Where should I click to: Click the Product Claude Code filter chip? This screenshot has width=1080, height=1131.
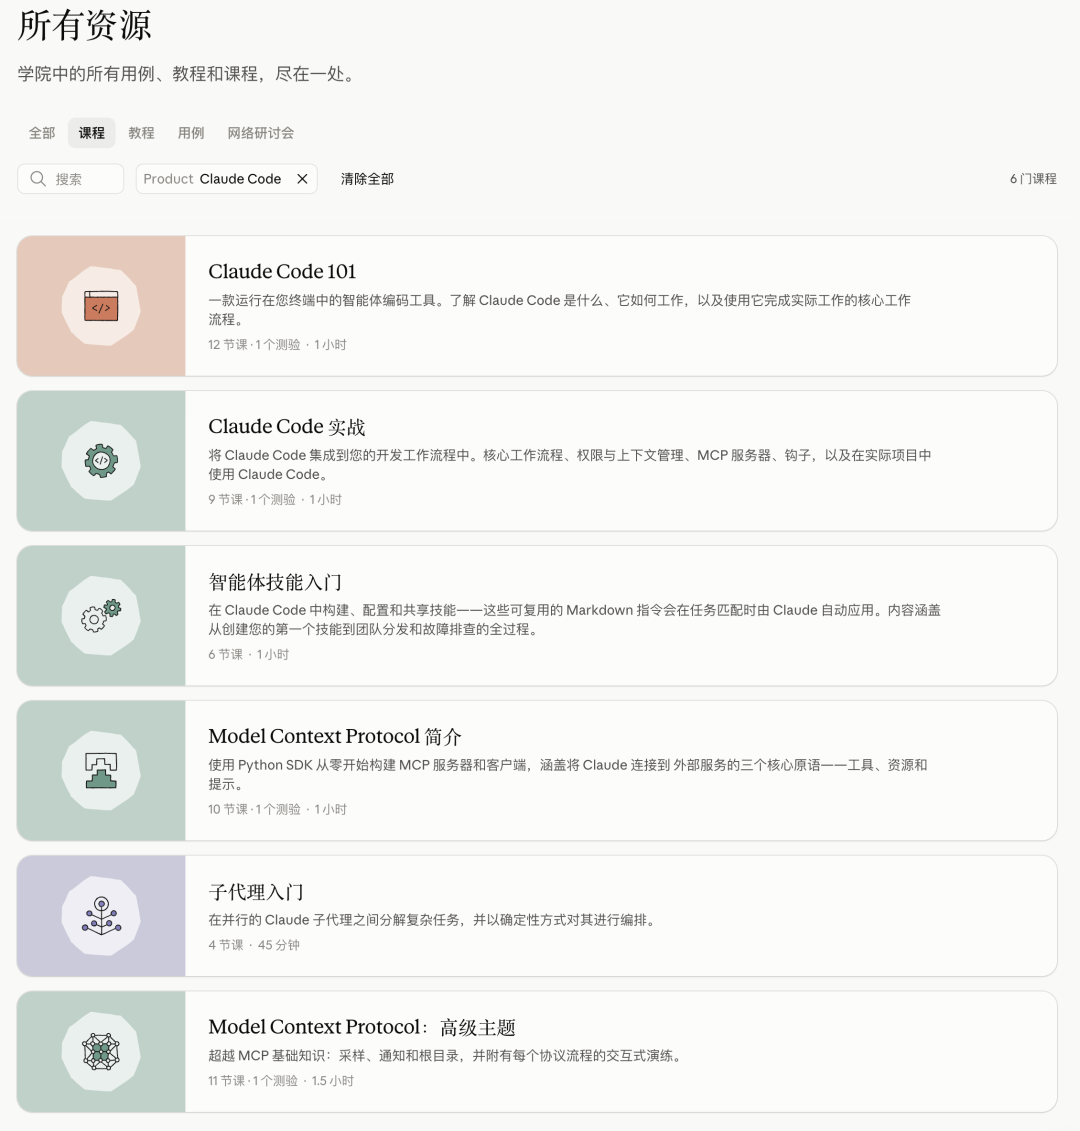click(227, 179)
